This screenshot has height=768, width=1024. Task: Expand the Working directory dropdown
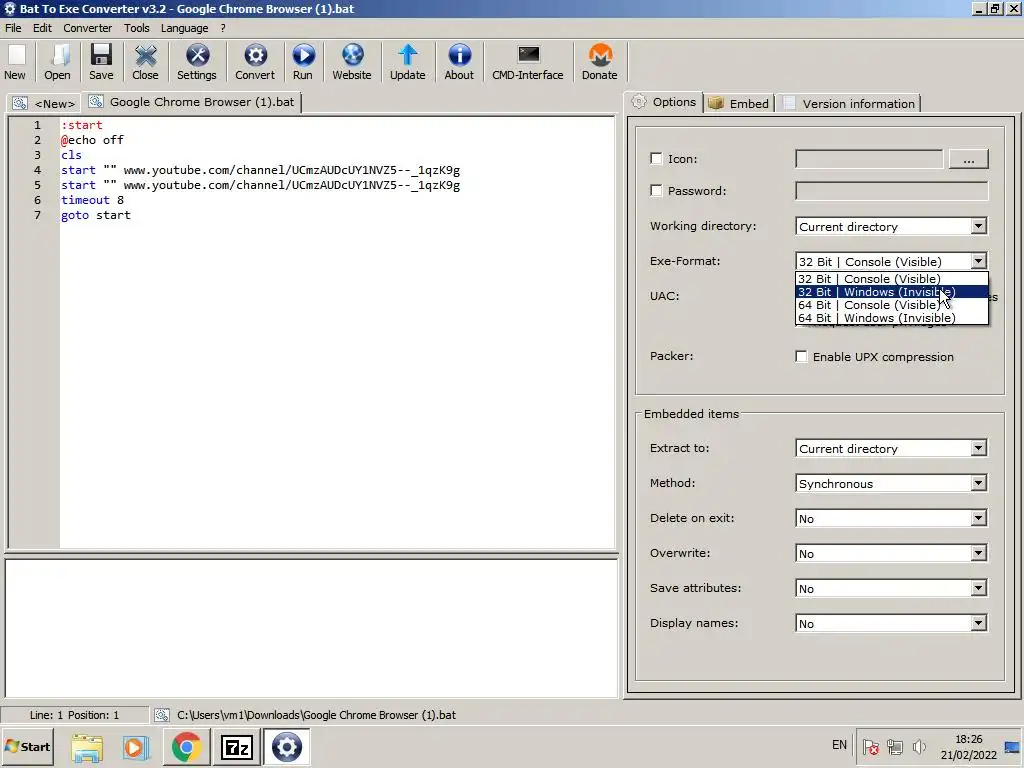978,227
